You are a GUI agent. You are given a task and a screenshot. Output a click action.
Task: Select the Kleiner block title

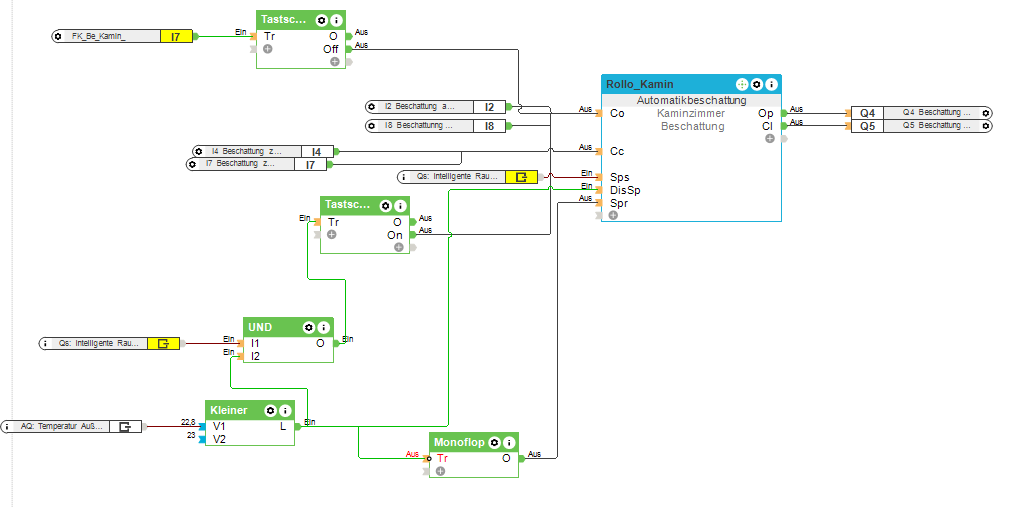pos(229,410)
